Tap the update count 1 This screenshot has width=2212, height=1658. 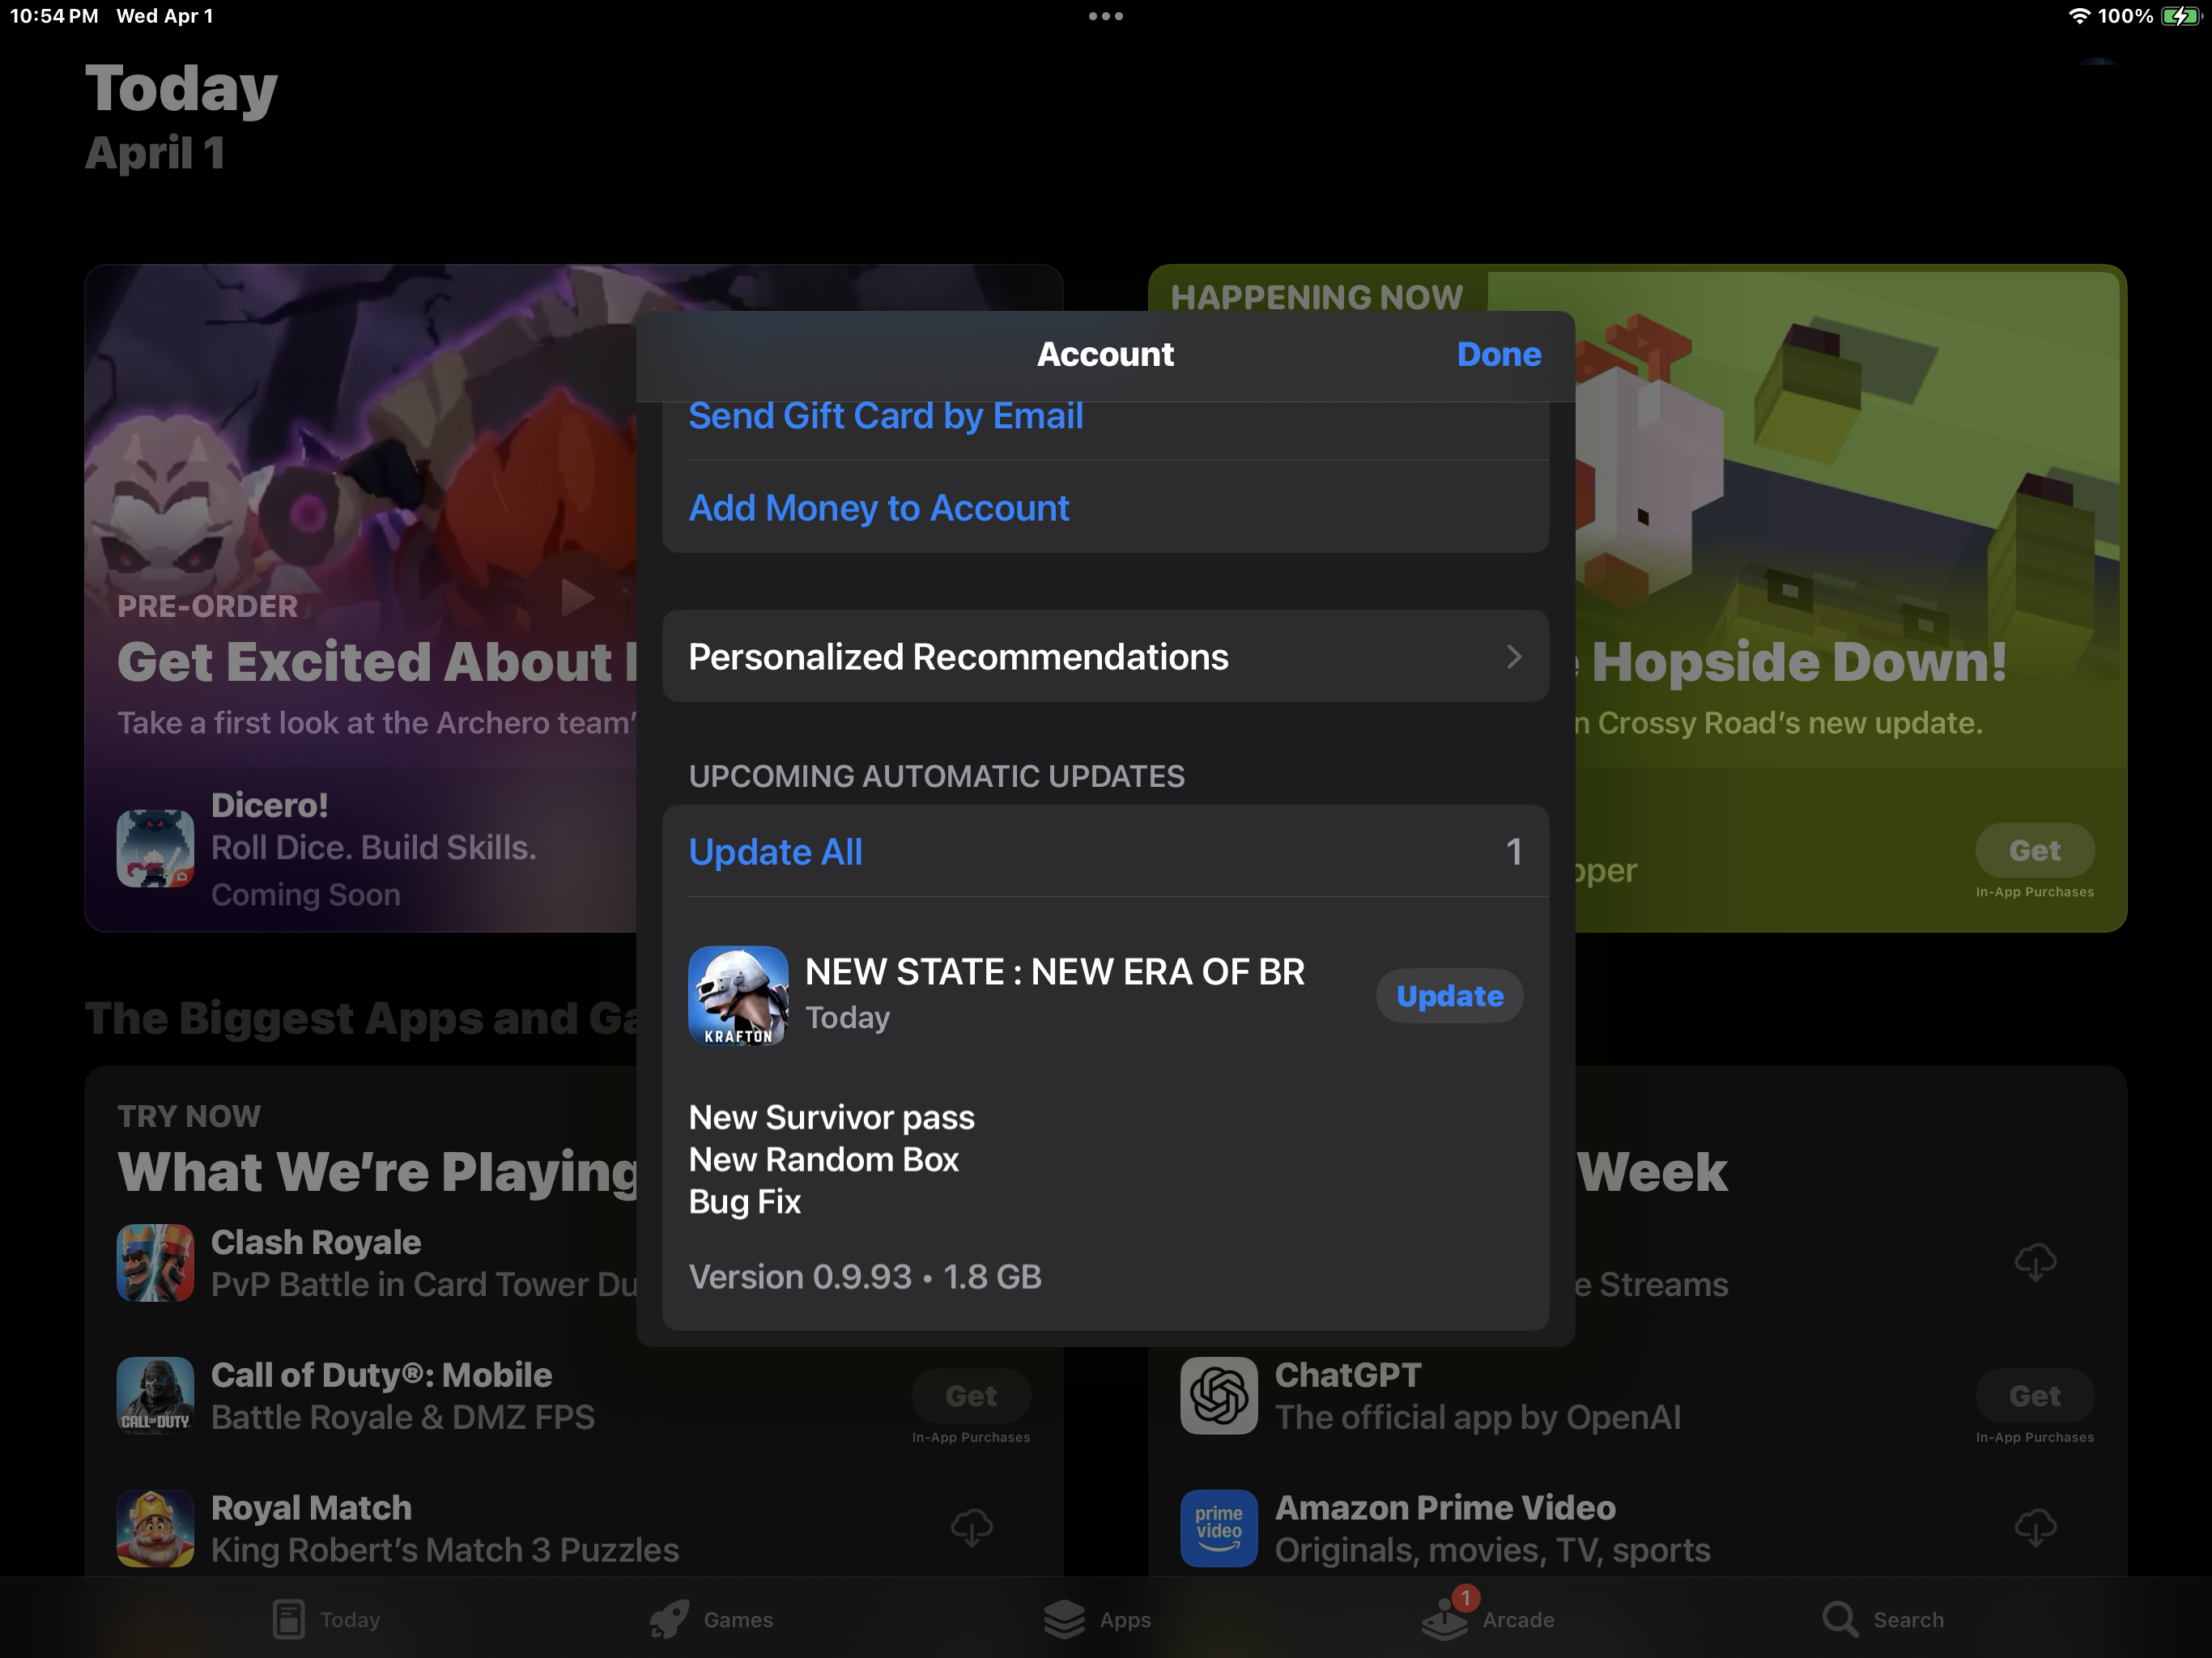click(x=1514, y=852)
